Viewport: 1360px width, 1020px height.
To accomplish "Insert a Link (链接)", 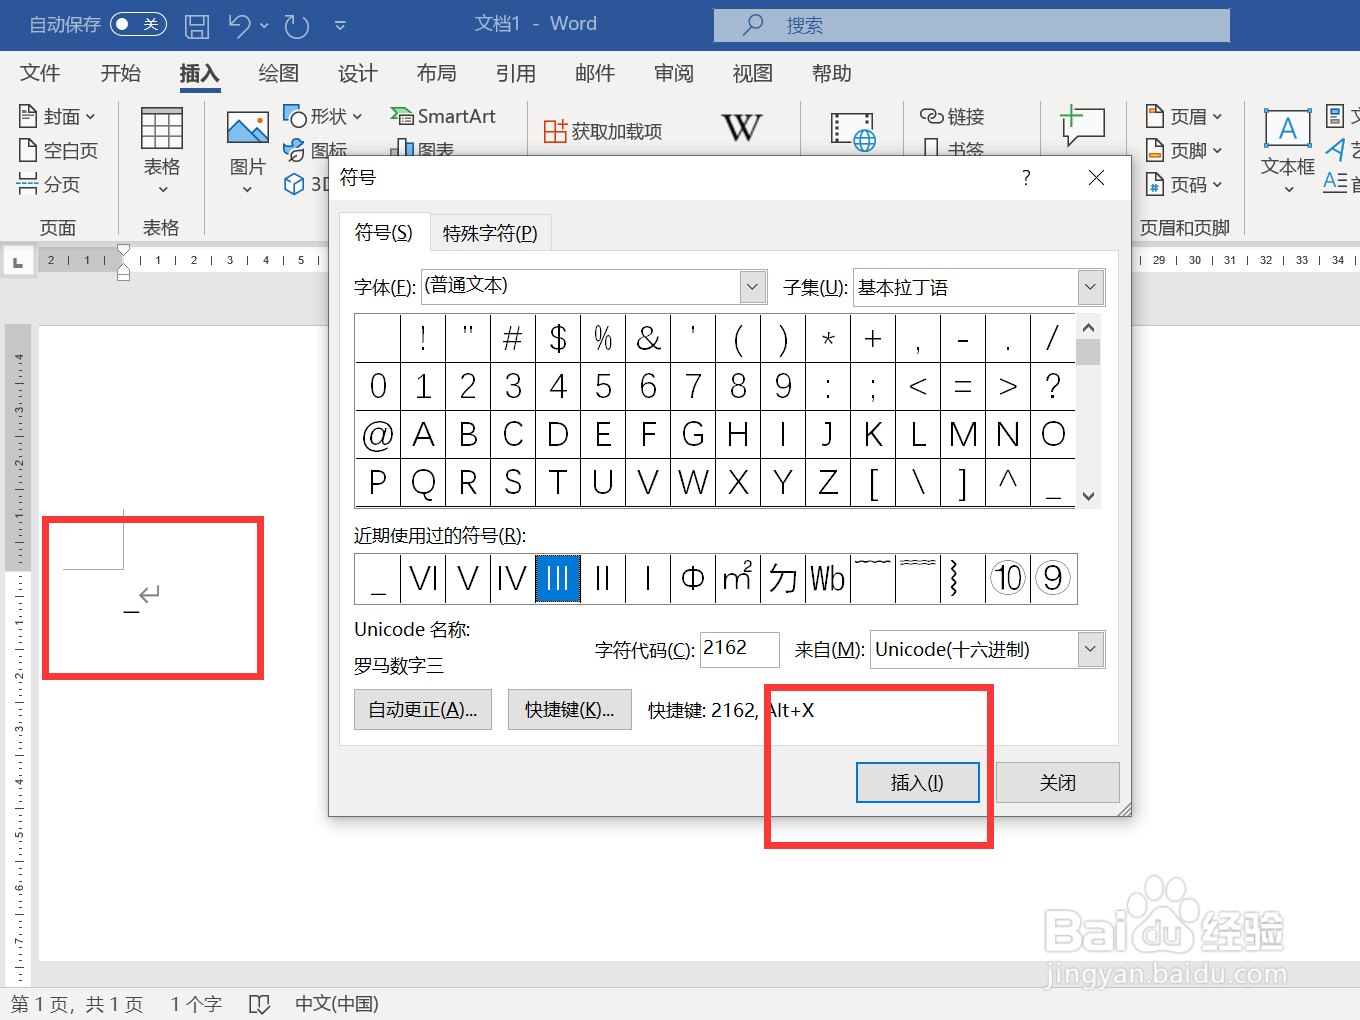I will (x=952, y=117).
